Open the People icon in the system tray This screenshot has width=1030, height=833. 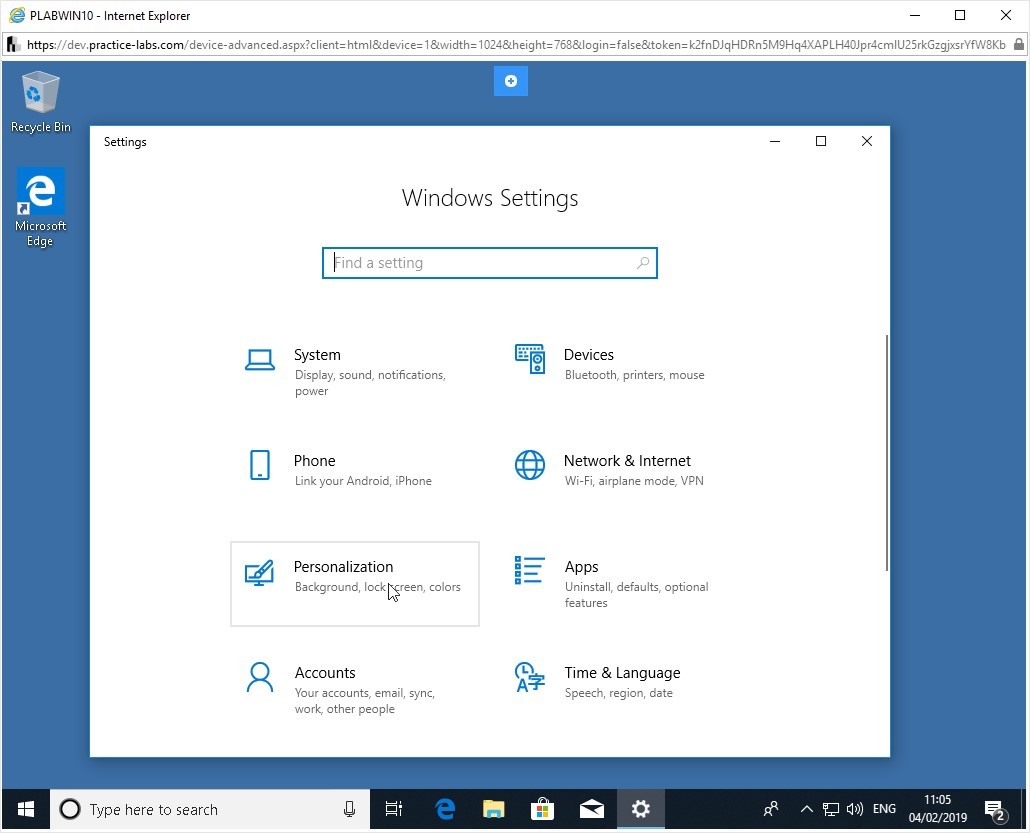tap(771, 809)
